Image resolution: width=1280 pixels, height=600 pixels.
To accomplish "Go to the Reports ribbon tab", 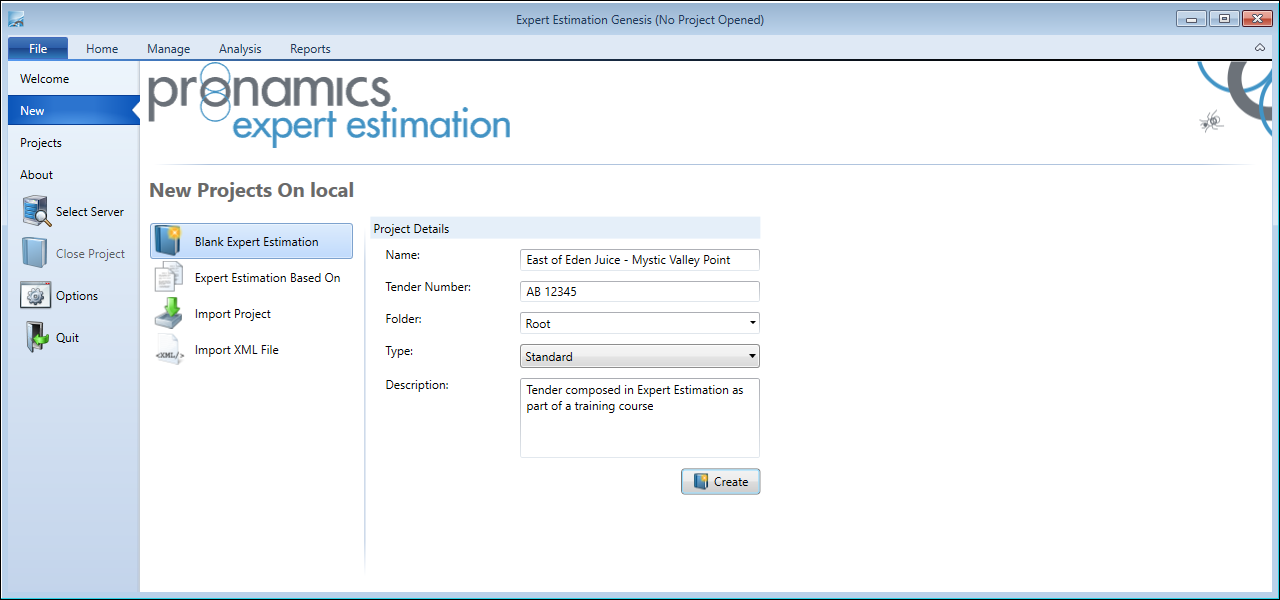I will click(310, 48).
